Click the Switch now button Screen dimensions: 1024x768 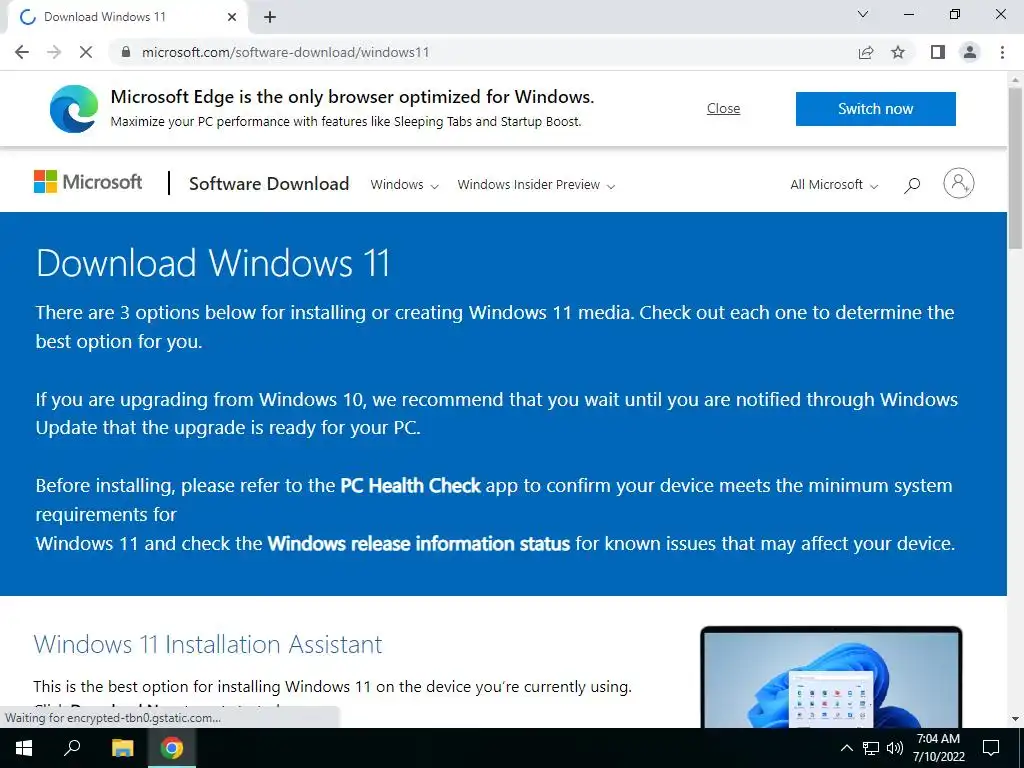click(876, 108)
